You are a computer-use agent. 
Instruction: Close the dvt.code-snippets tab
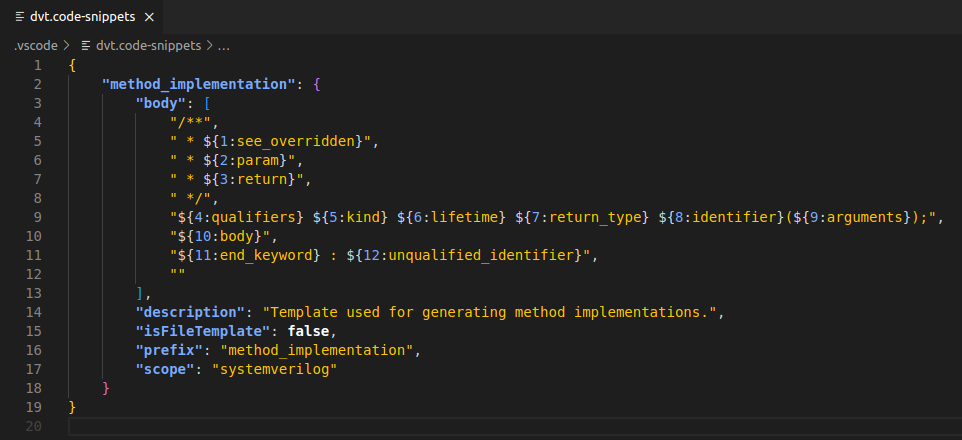(x=149, y=17)
